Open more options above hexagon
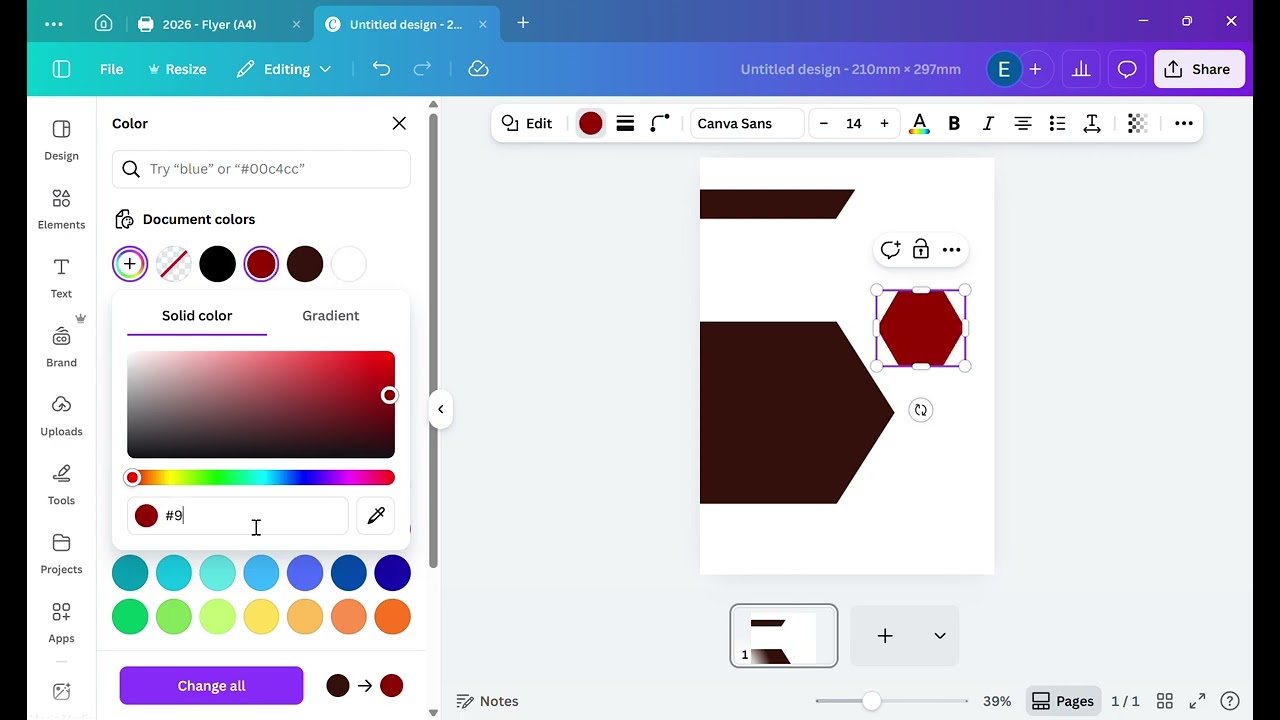Viewport: 1280px width, 720px height. pos(952,250)
